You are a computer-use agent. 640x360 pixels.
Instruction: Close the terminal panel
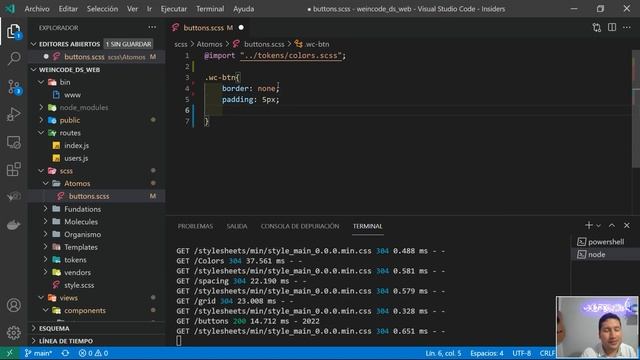click(x=627, y=225)
